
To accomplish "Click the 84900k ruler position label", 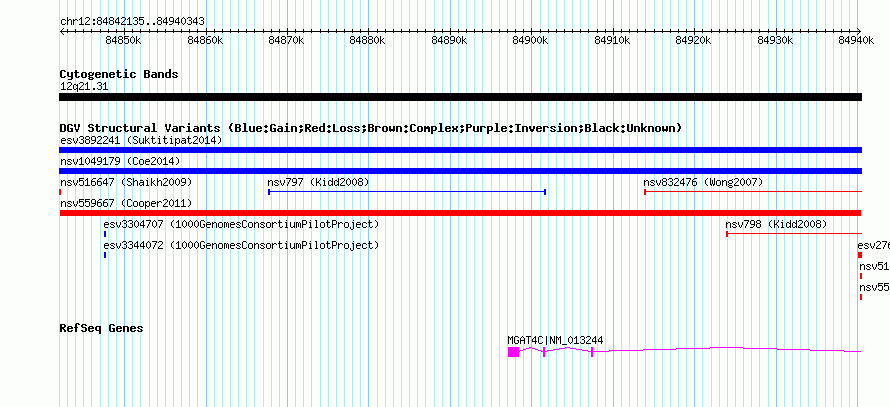I will click(x=531, y=40).
